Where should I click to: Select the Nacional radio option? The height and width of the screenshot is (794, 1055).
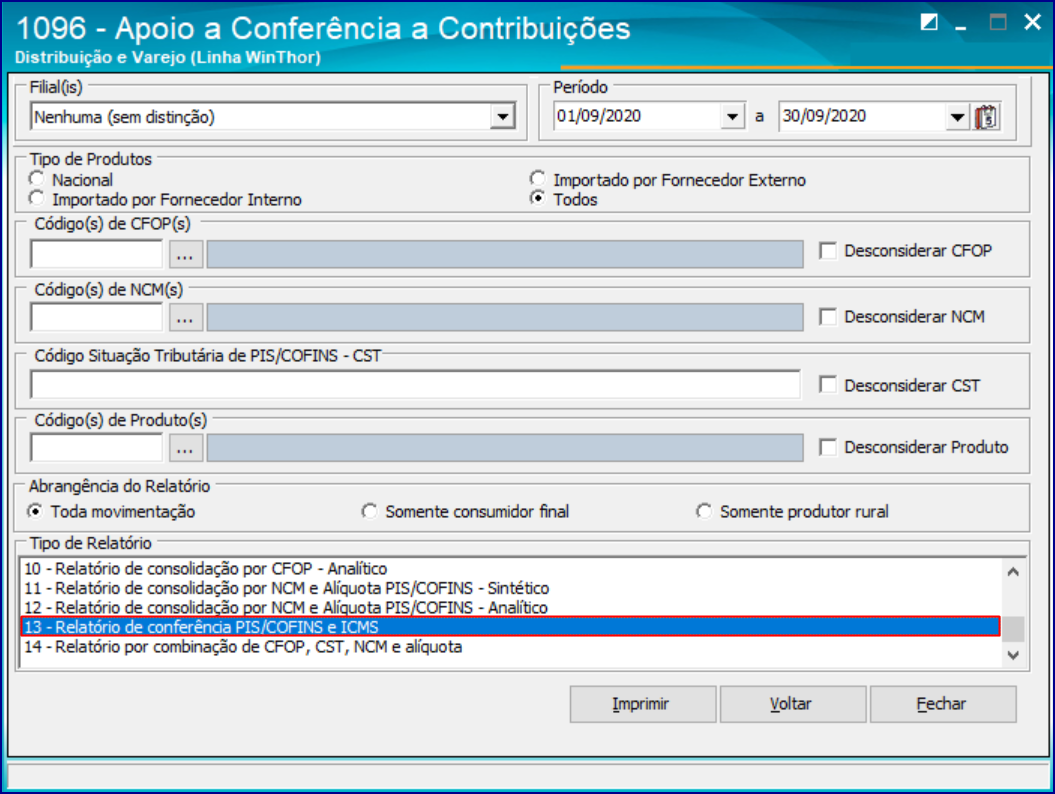click(36, 179)
